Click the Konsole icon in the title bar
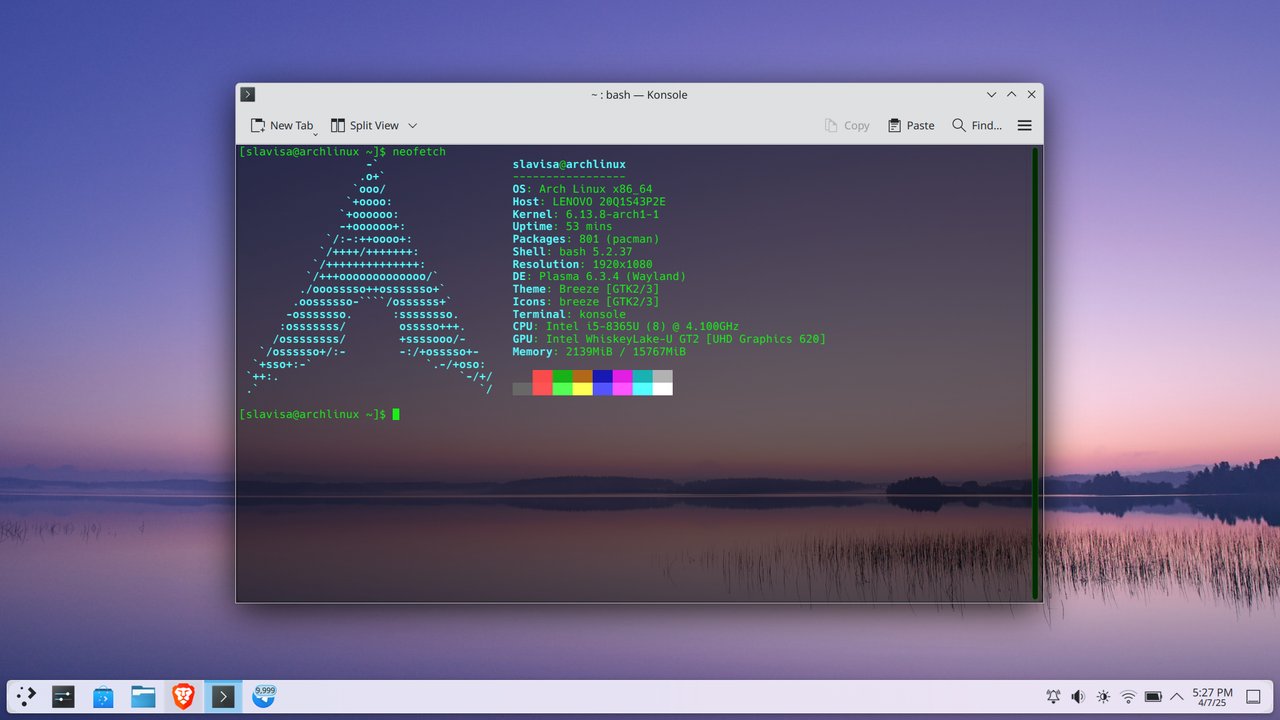 tap(248, 94)
